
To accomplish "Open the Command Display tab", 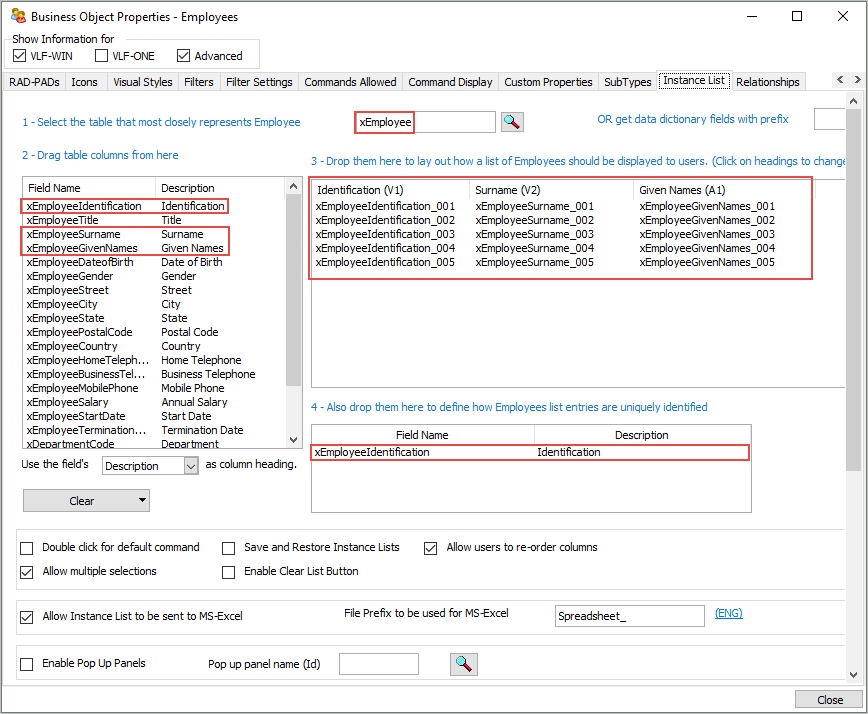I will click(450, 82).
